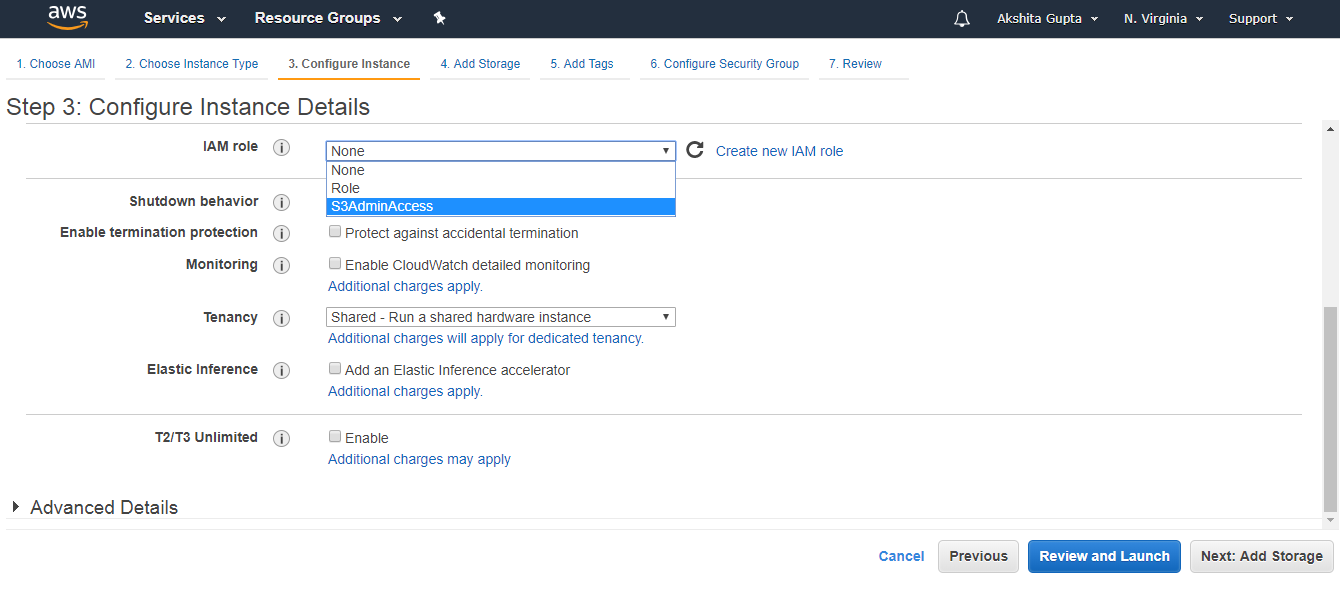
Task: Switch to the Configure Security Group tab
Action: (724, 63)
